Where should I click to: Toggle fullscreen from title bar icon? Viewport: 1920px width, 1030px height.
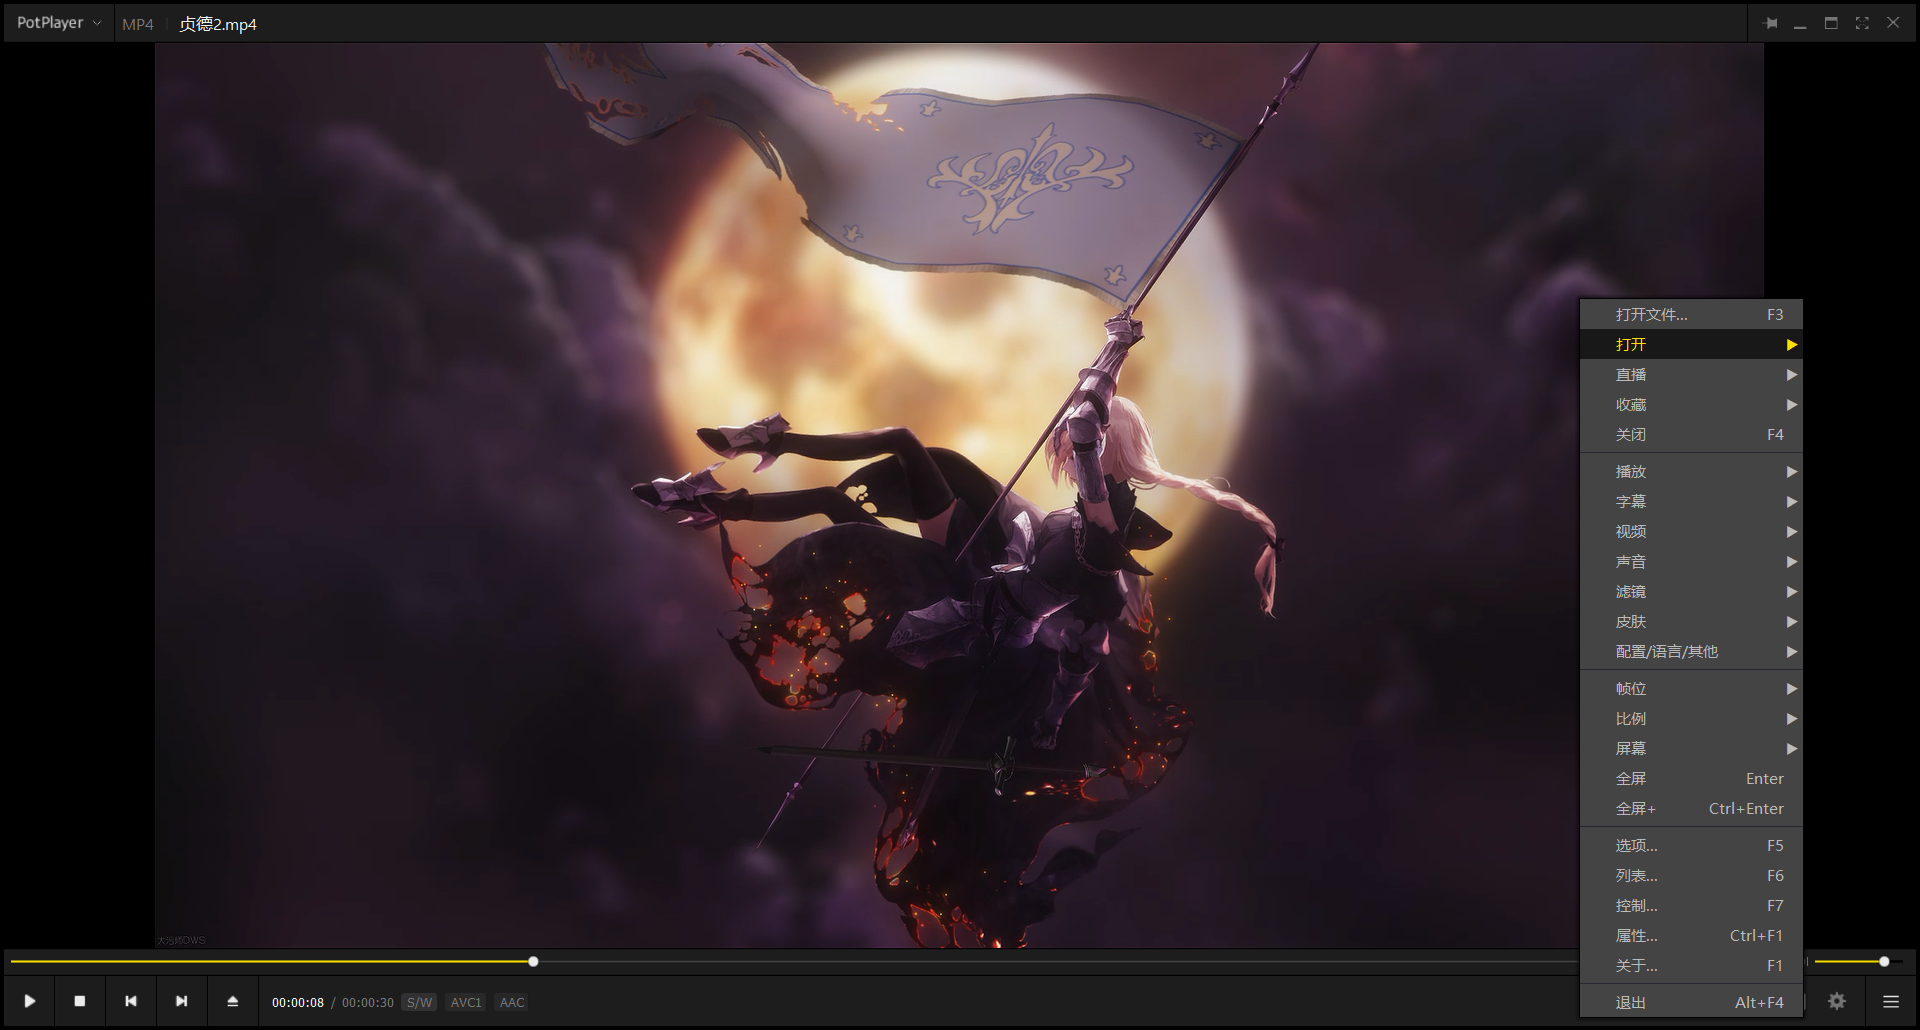point(1862,23)
